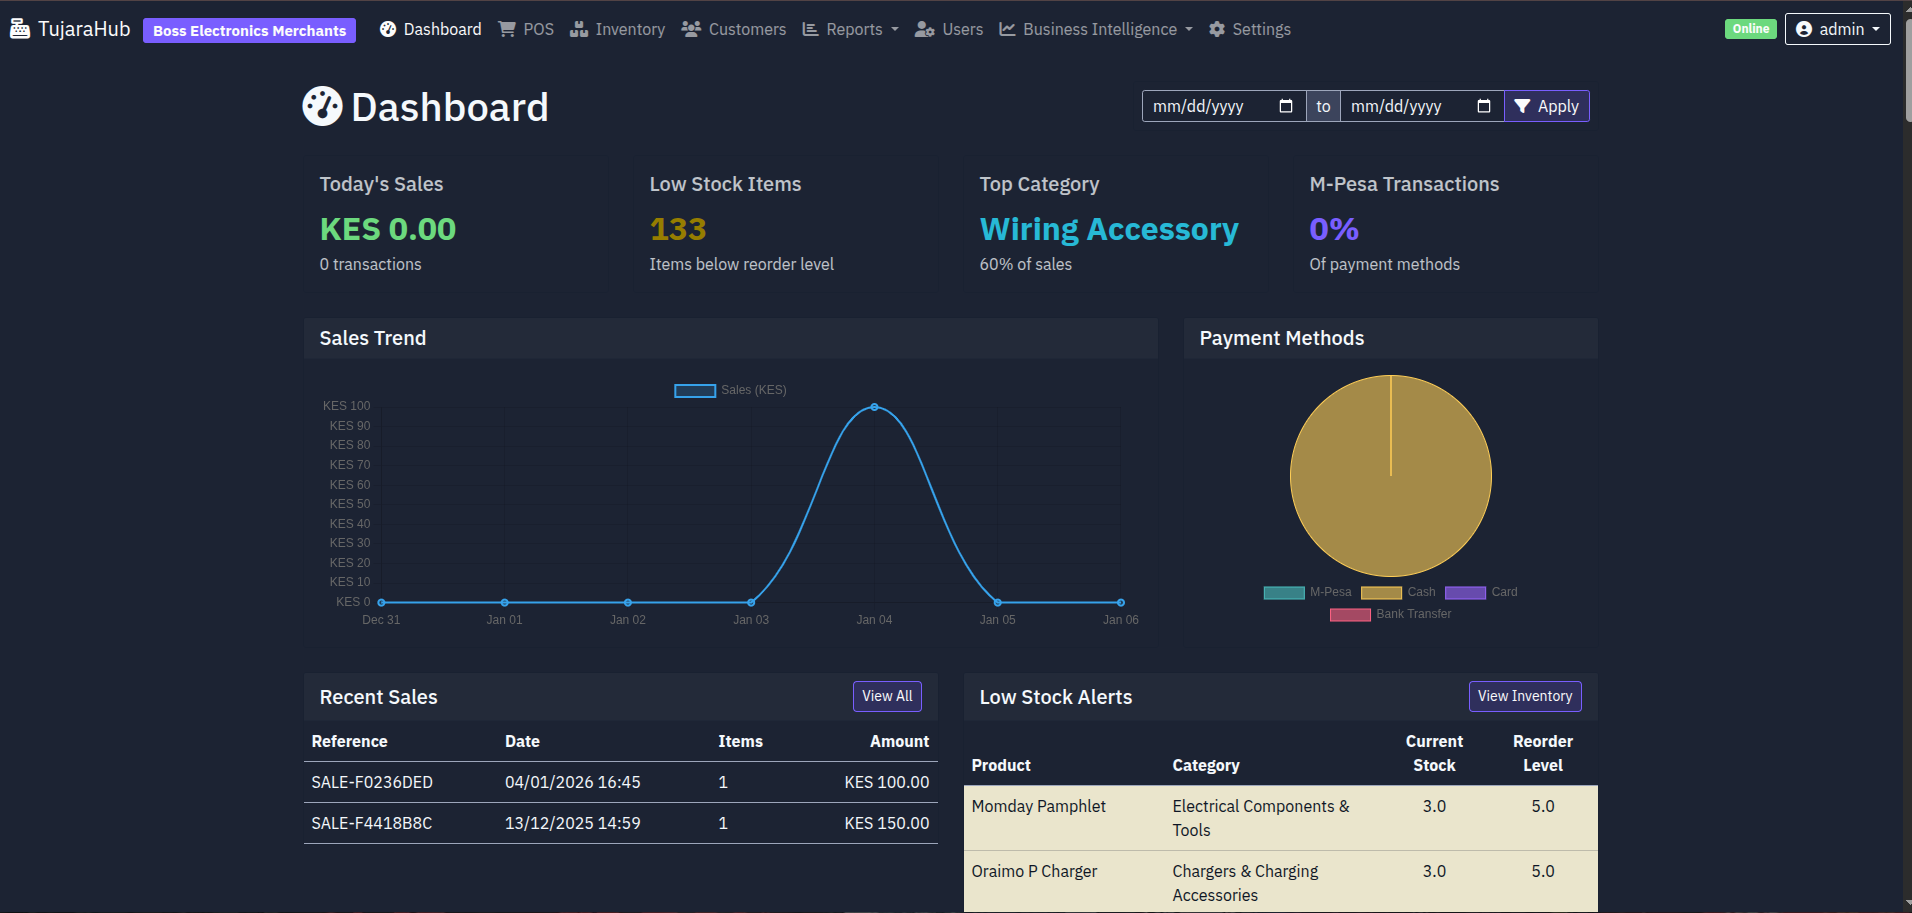Click the calendar icon on the first date field
This screenshot has height=913, width=1912.
[1288, 106]
